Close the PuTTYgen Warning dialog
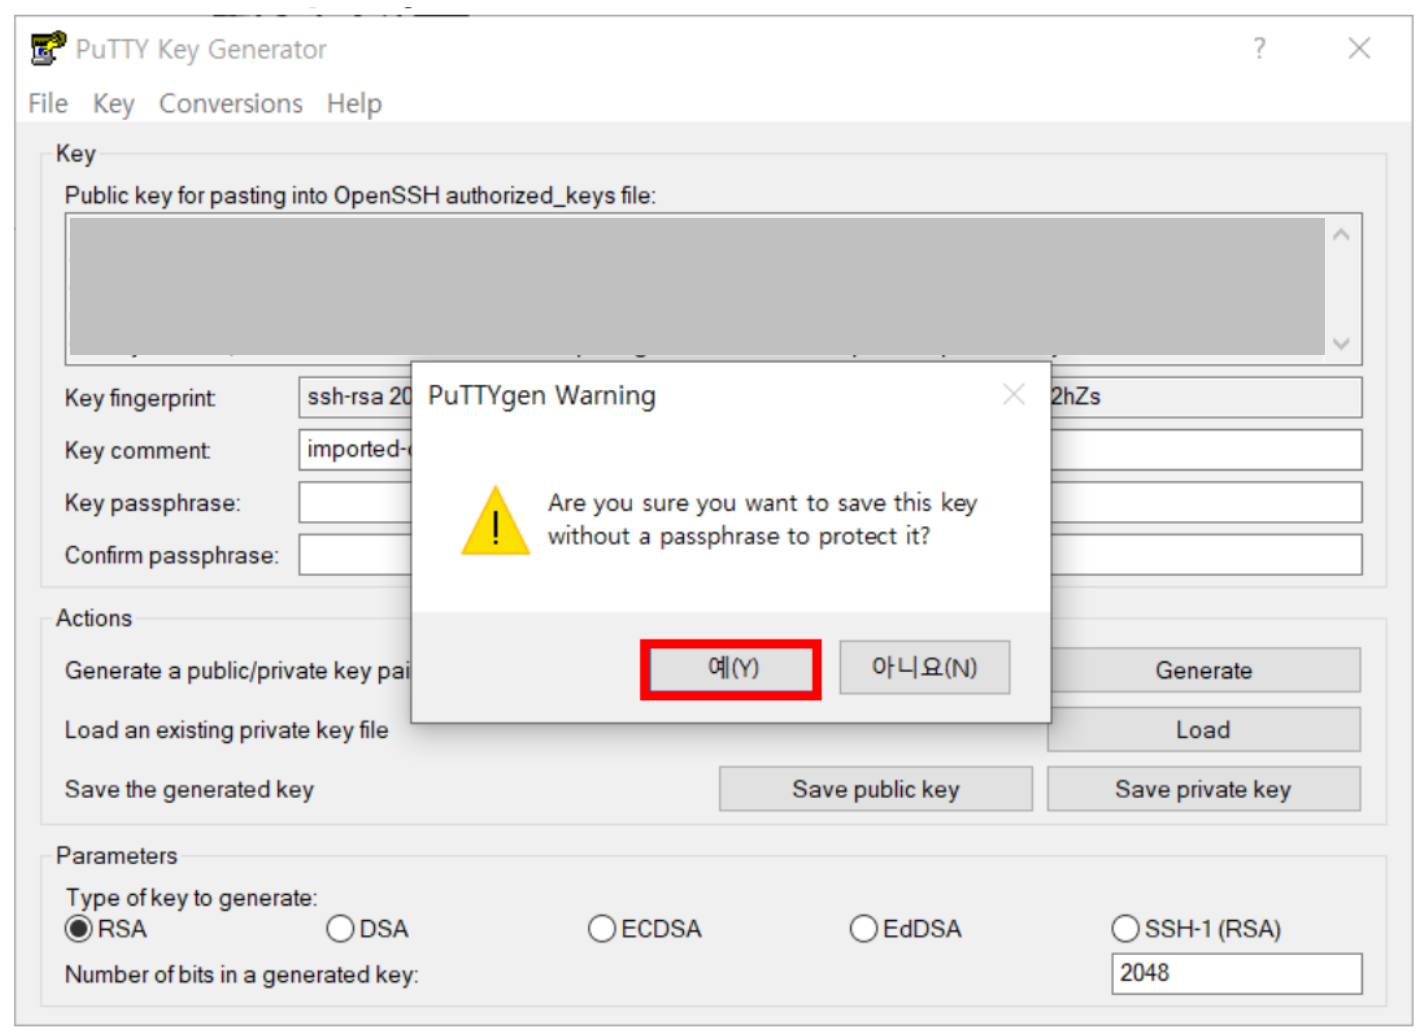This screenshot has width=1422, height=1035. click(1014, 394)
